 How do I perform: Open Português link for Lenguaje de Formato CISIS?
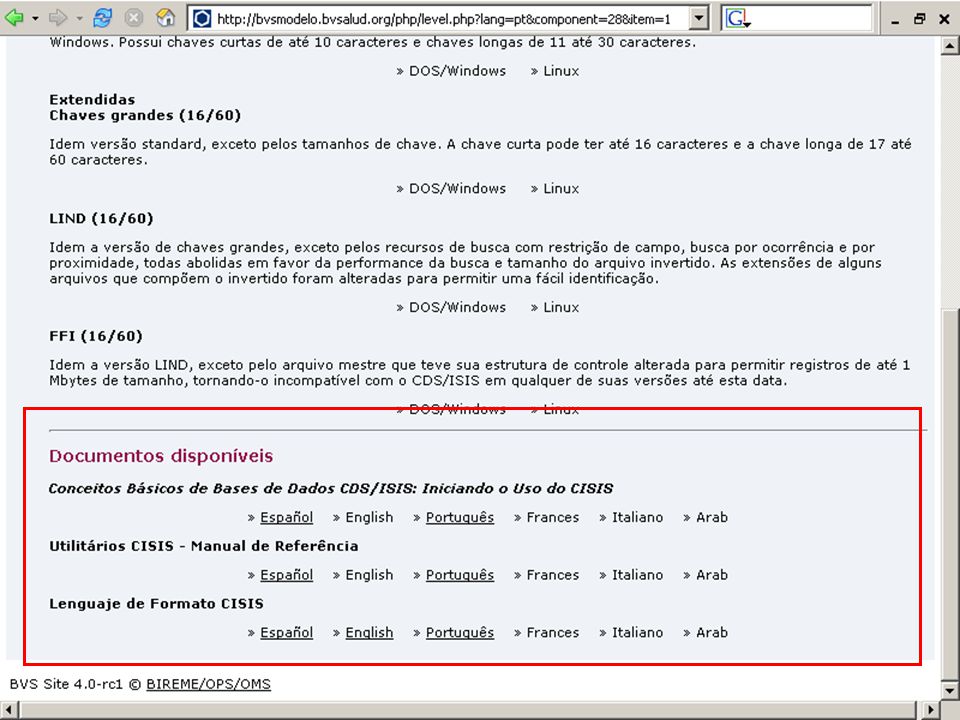460,633
